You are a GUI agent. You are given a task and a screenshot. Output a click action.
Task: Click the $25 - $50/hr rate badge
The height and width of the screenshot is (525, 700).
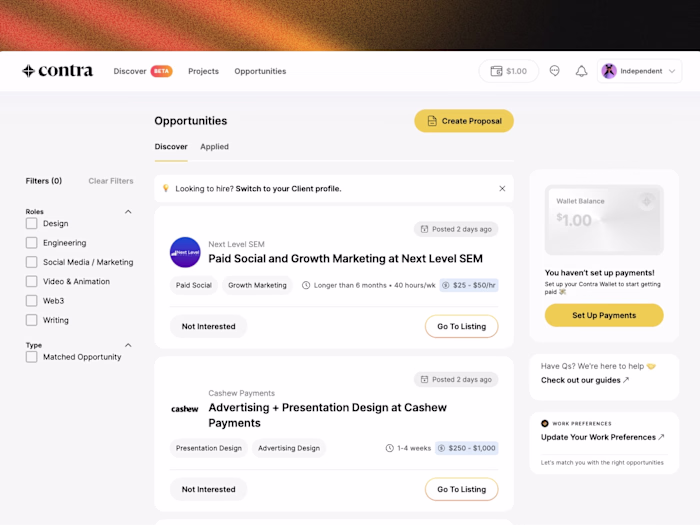tap(469, 285)
